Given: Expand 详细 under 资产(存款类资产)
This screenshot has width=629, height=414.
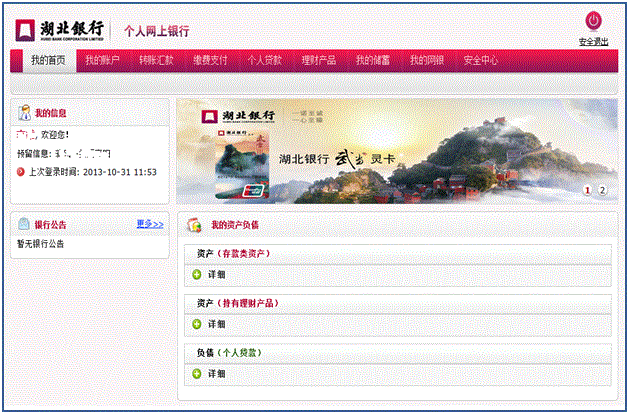Looking at the screenshot, I should click(197, 274).
